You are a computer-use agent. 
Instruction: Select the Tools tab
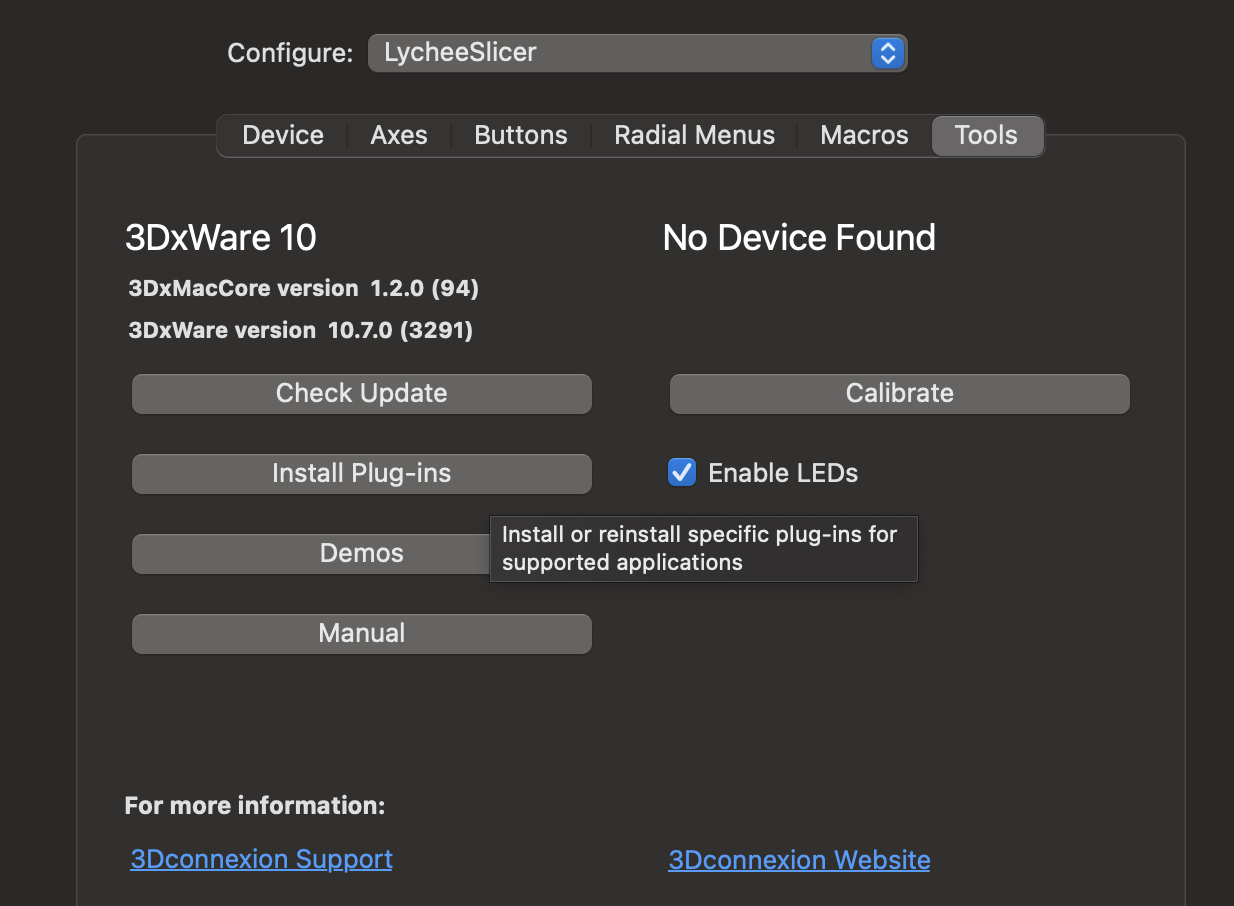coord(987,134)
